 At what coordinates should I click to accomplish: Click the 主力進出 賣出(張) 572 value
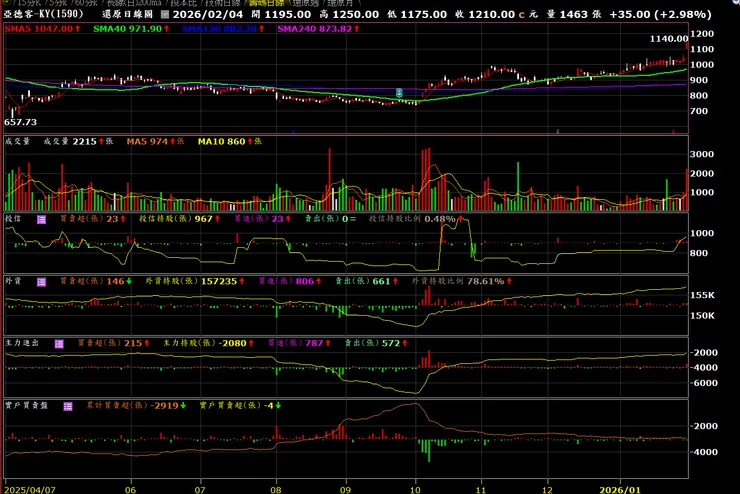(x=391, y=343)
